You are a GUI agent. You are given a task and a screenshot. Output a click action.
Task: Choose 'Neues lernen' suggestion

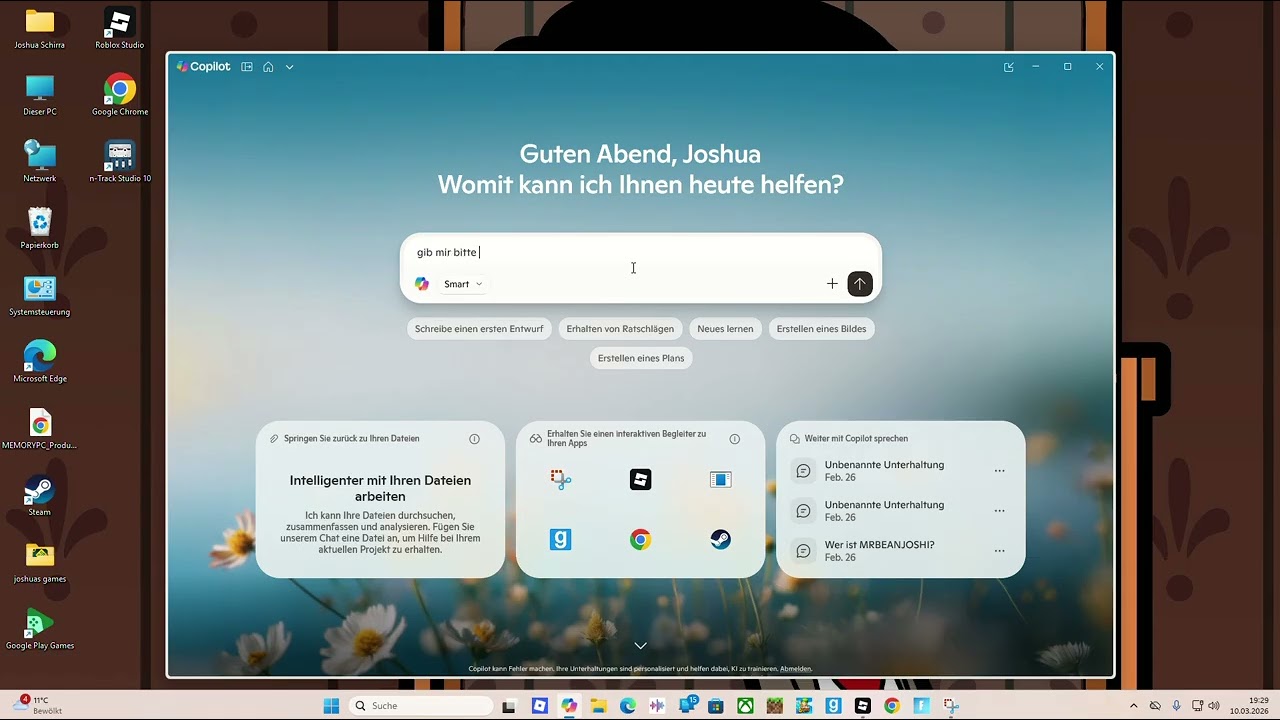(x=725, y=329)
